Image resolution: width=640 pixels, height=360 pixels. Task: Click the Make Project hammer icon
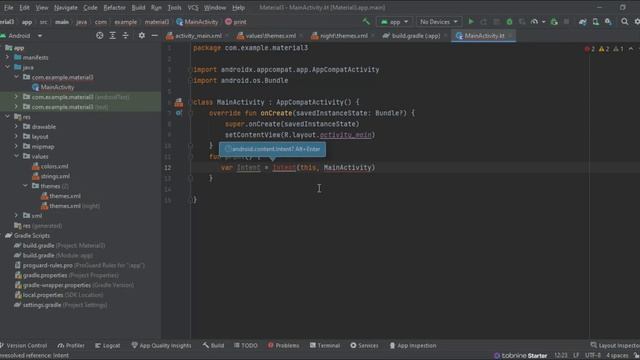click(366, 22)
